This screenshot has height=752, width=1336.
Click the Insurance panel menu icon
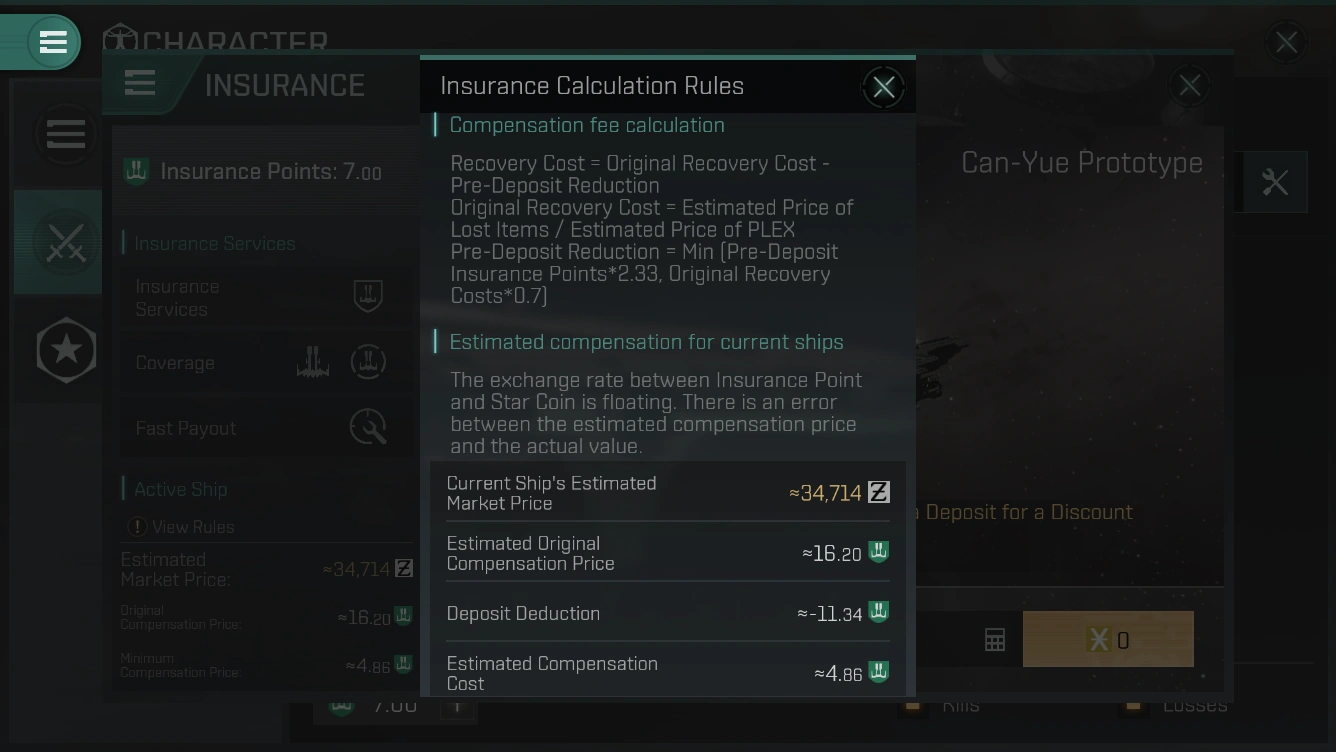click(140, 84)
